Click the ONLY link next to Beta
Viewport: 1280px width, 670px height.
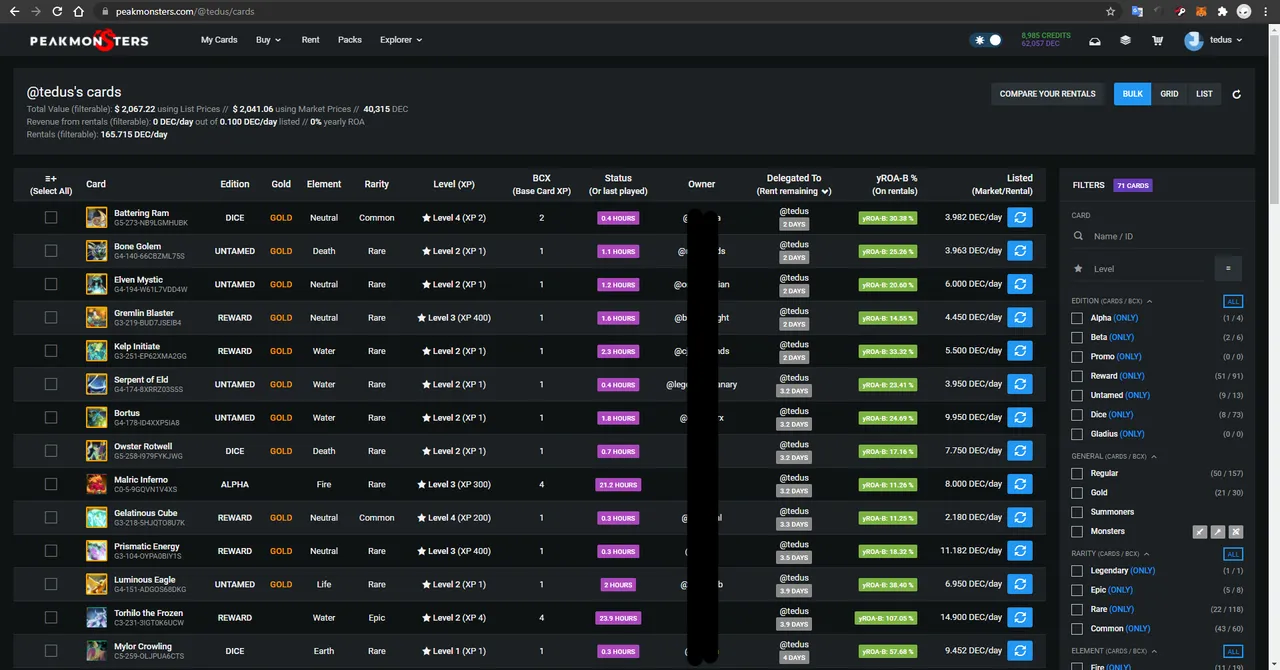tap(1122, 337)
